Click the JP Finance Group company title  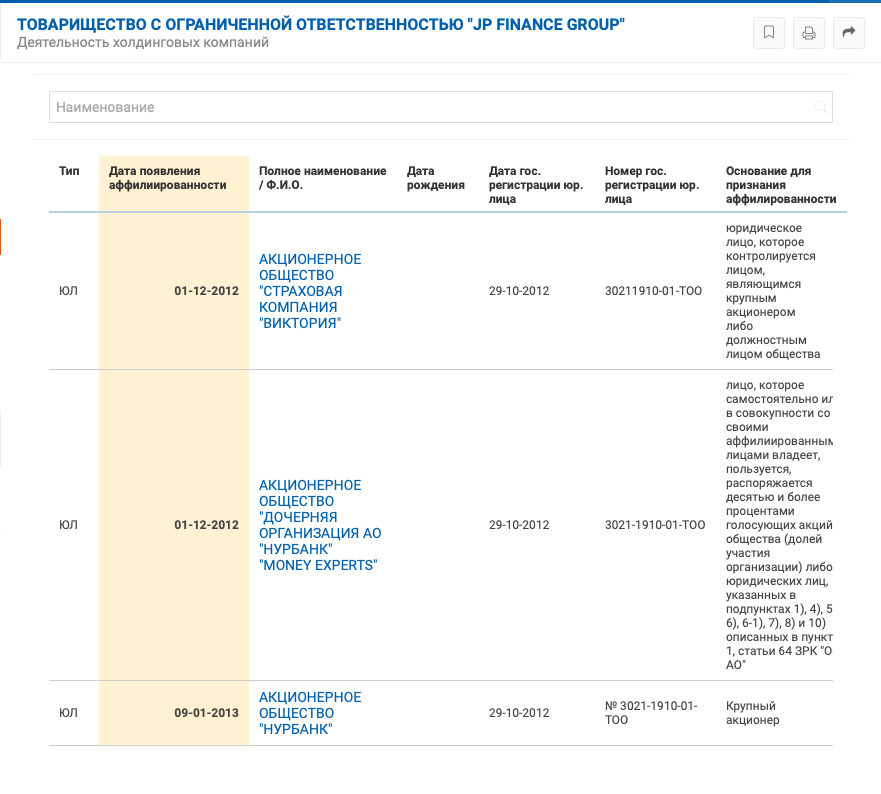(x=321, y=24)
